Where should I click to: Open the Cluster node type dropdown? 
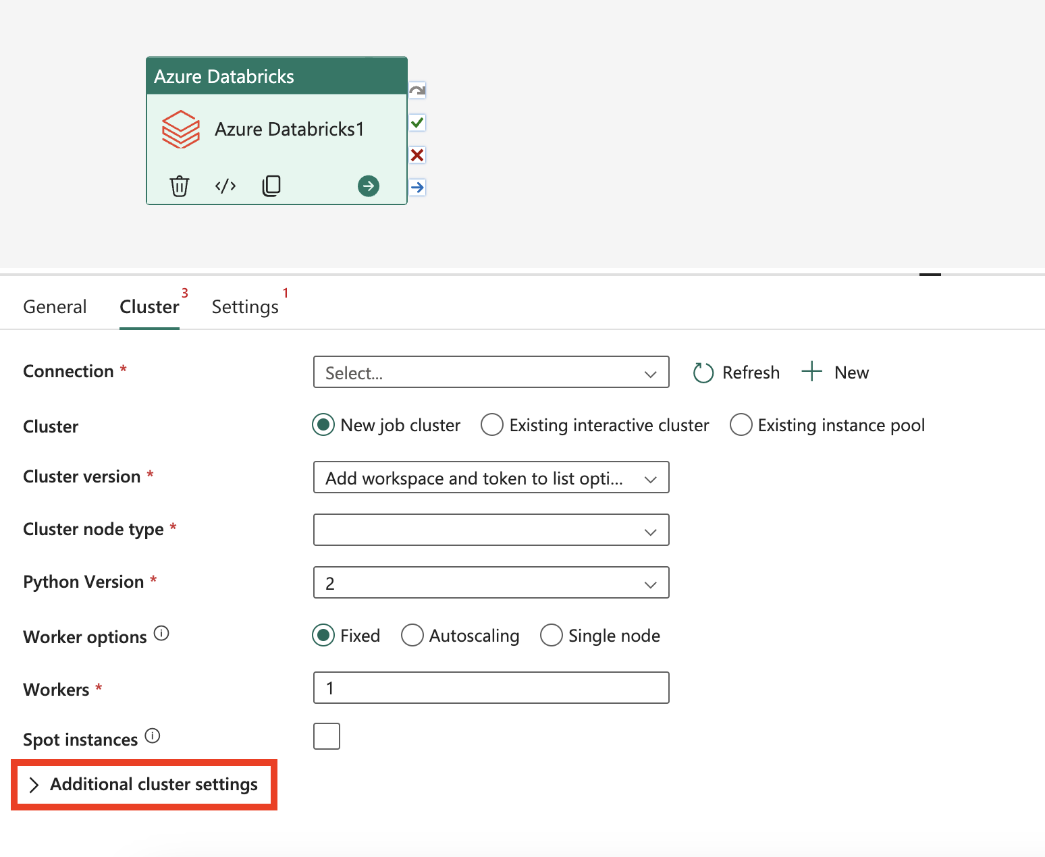click(x=491, y=530)
